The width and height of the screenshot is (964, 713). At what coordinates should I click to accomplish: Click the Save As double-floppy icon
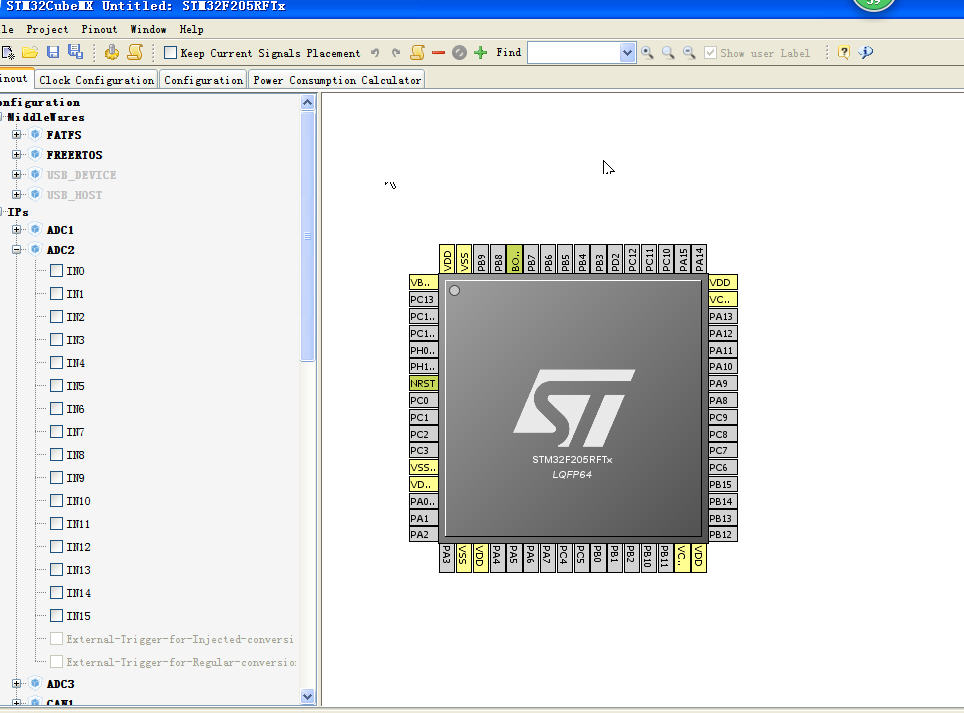76,52
